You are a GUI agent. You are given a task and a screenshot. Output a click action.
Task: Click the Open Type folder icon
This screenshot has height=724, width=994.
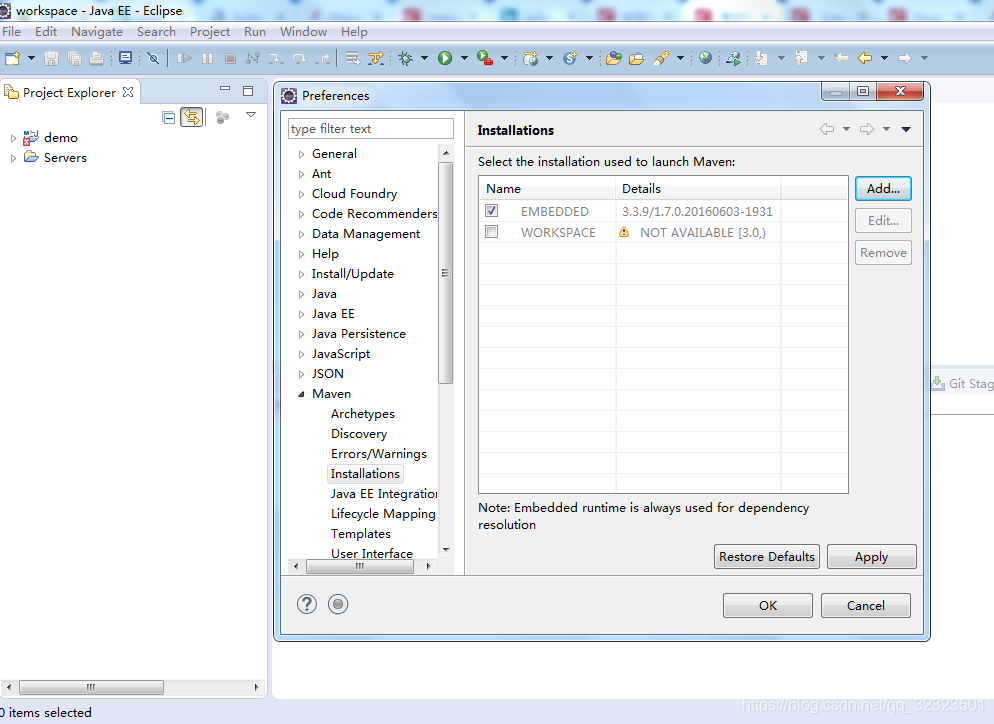click(613, 58)
